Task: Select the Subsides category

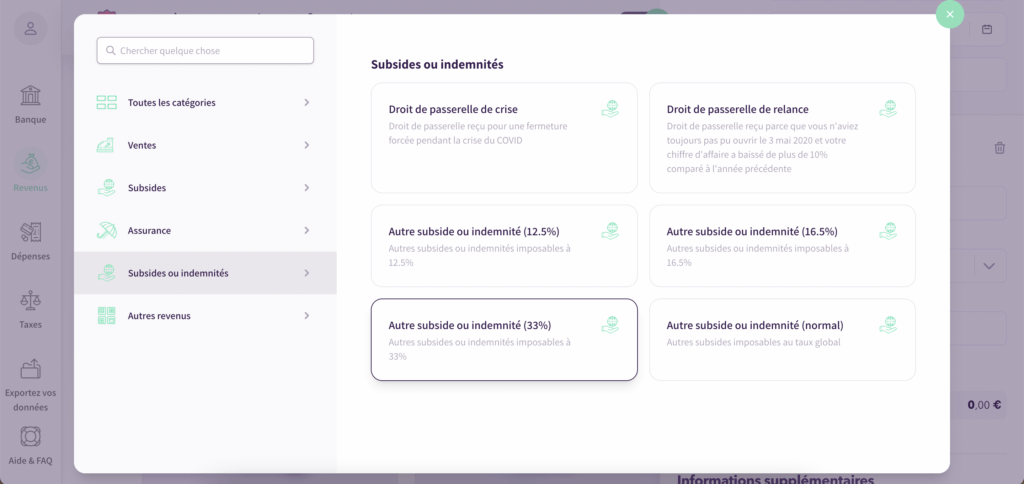Action: pos(205,188)
